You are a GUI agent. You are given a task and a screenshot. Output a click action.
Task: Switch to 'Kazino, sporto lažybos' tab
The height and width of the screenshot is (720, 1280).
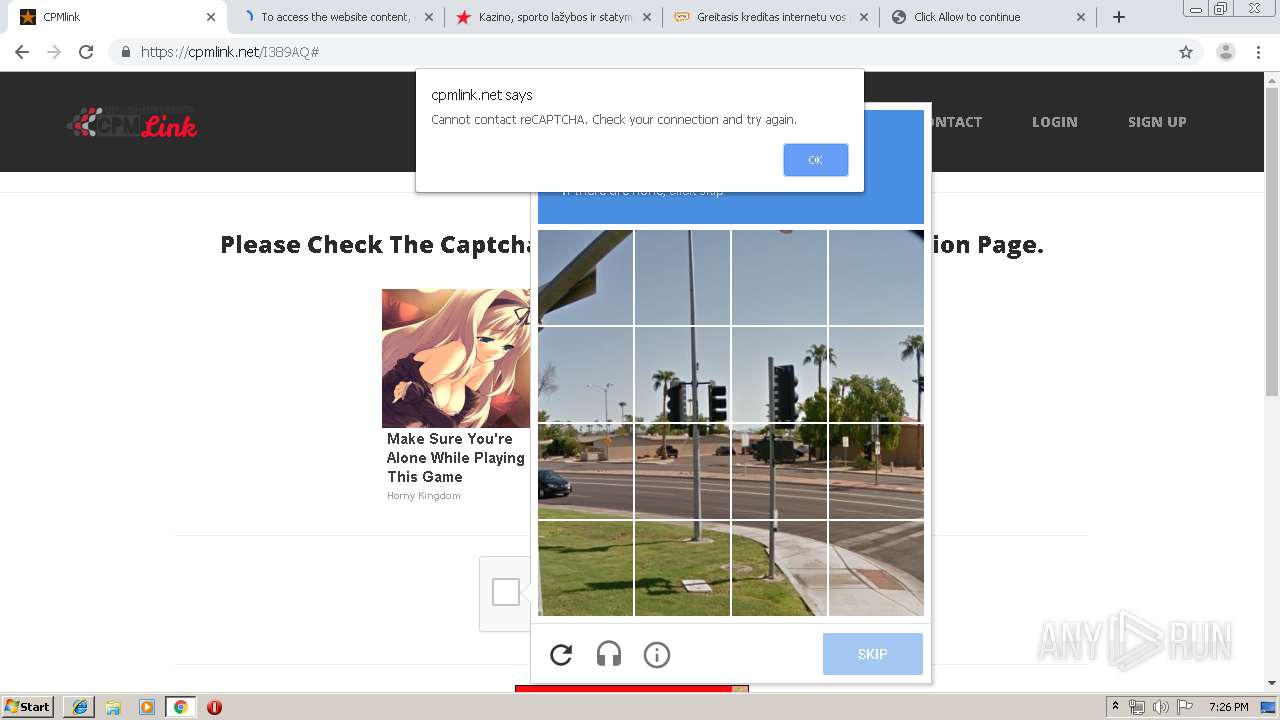[x=555, y=17]
